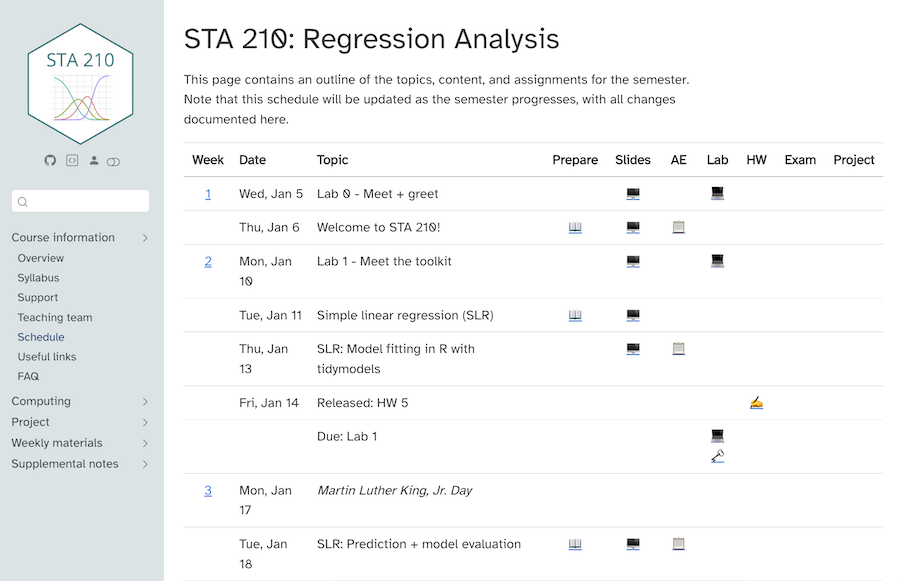Click the sidebar search field
Screen dimensions: 900x581
(81, 201)
